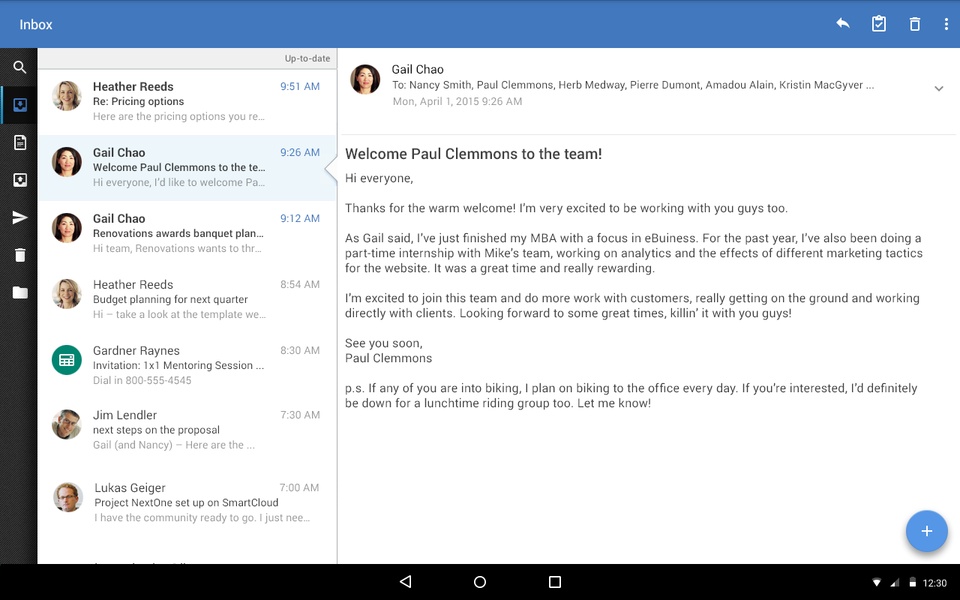
Task: Click the recipient list starting with Nancy Smith
Action: click(633, 85)
